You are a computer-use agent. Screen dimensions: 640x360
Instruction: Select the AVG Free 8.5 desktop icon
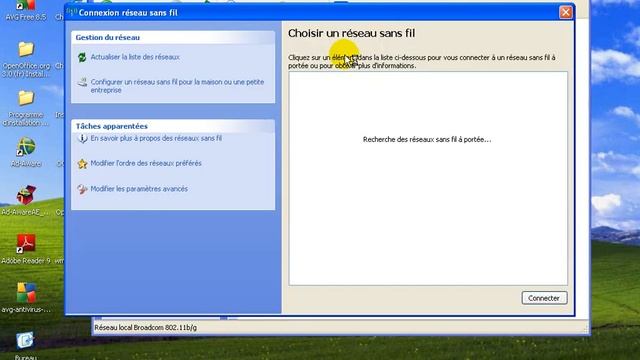26,10
